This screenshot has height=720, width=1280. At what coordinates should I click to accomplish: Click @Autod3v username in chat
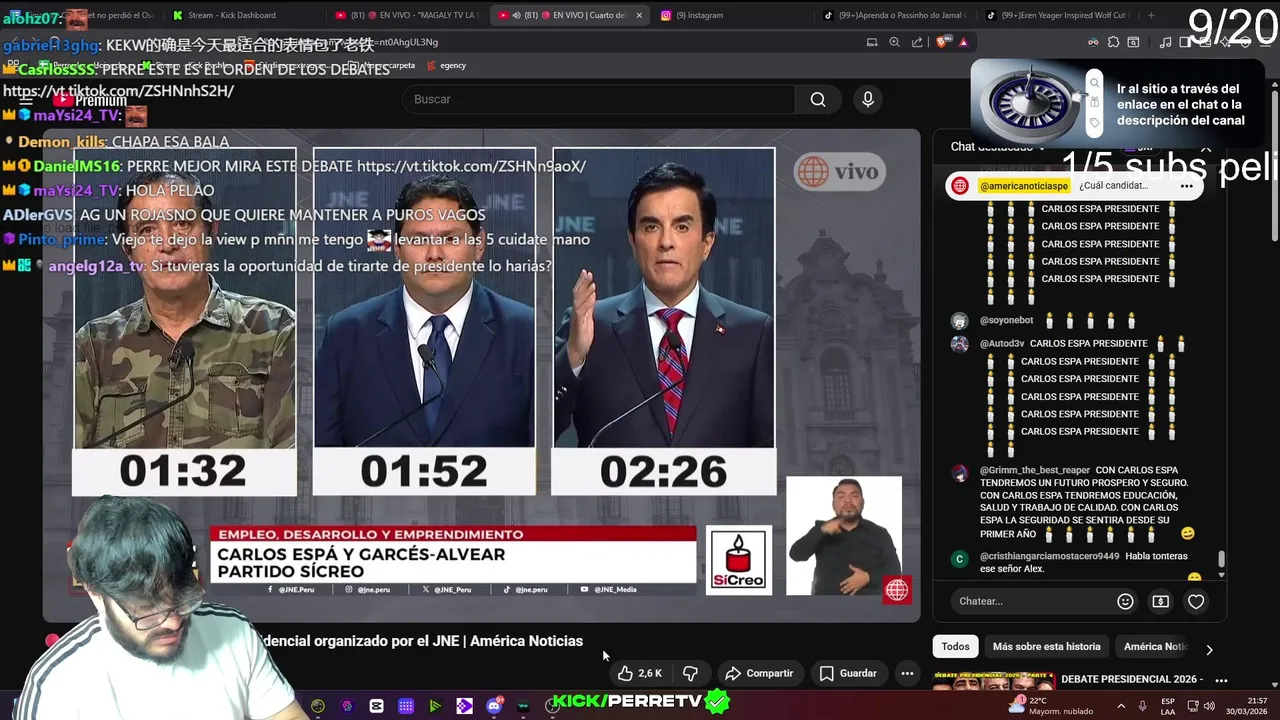pos(1002,343)
